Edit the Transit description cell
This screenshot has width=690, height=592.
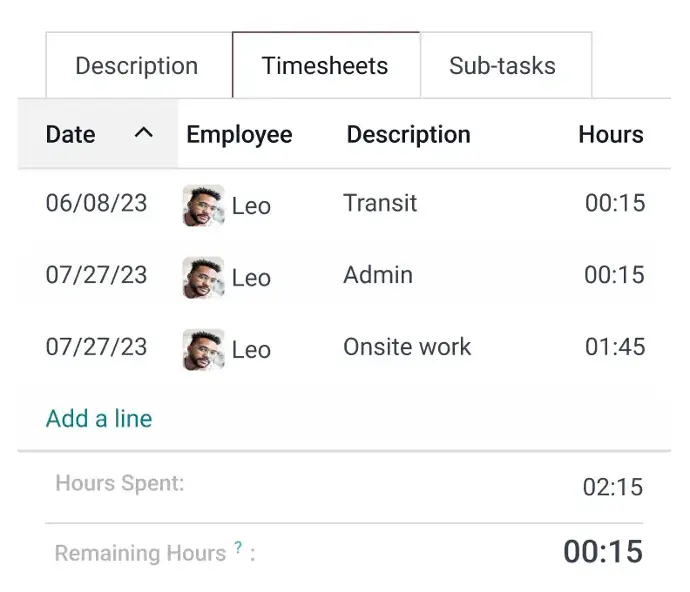click(380, 203)
